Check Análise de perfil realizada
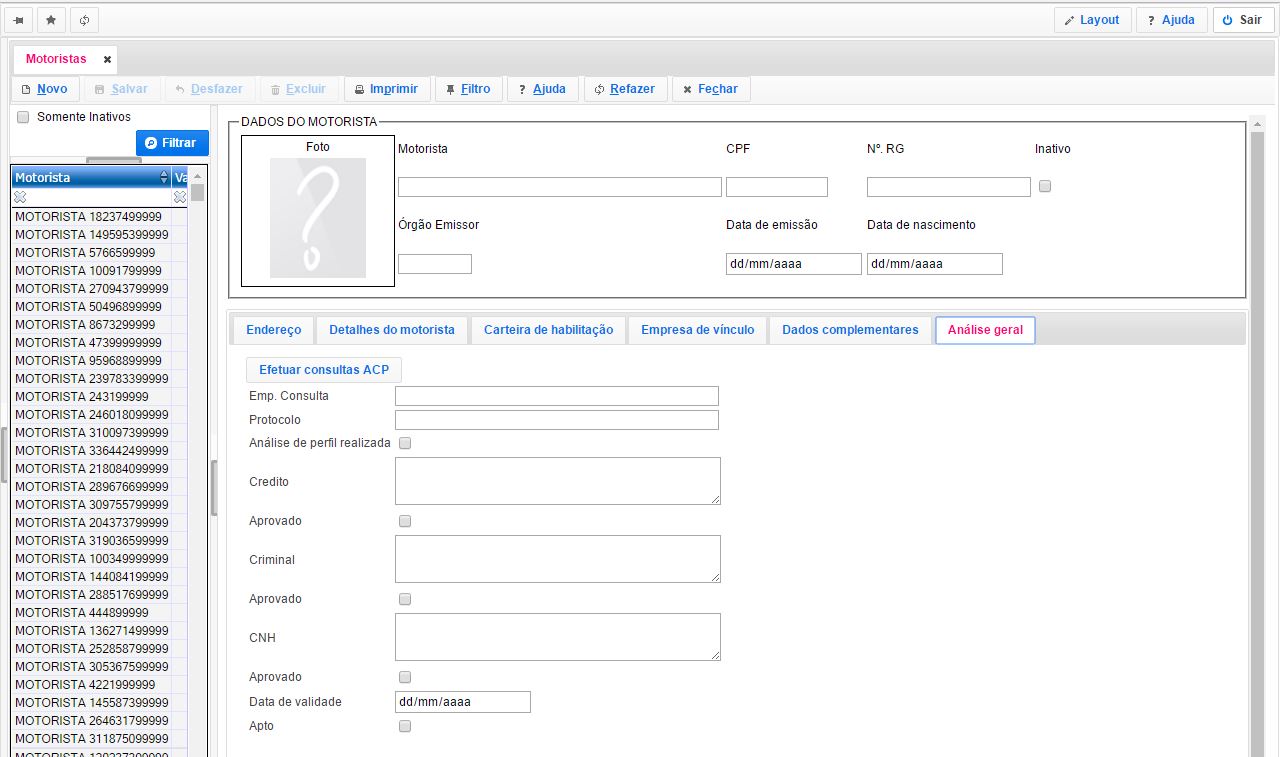 (405, 443)
